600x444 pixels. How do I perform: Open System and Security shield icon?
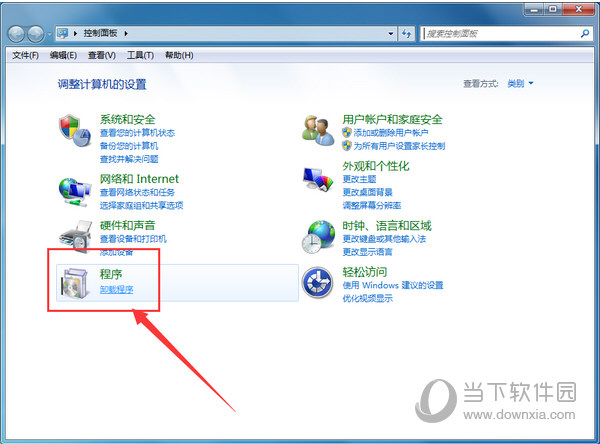pos(75,131)
